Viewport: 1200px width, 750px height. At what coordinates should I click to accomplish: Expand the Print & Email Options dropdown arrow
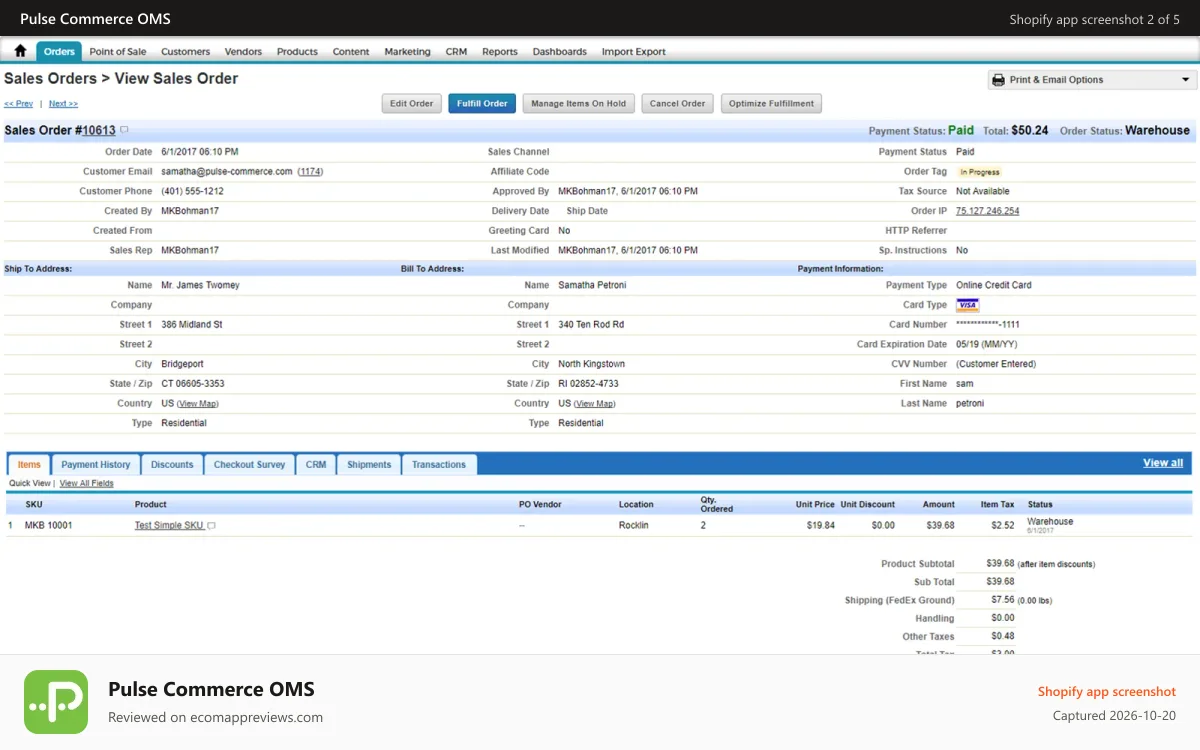click(1185, 80)
